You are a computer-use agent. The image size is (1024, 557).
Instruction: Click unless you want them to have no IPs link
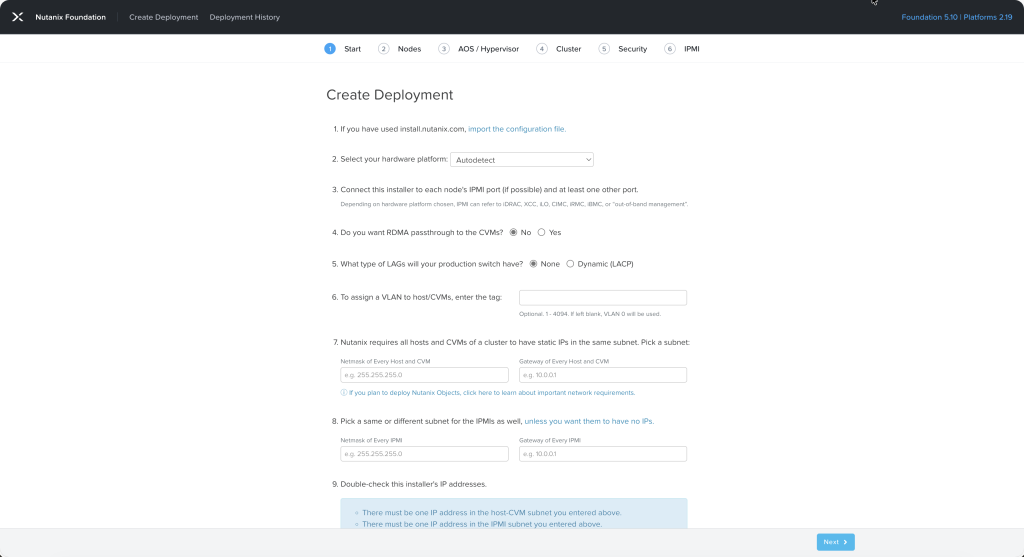tap(589, 421)
